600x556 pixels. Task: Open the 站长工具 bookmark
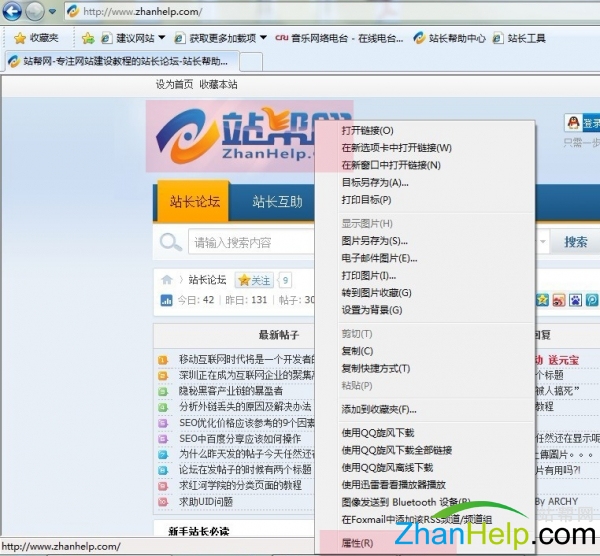(519, 38)
